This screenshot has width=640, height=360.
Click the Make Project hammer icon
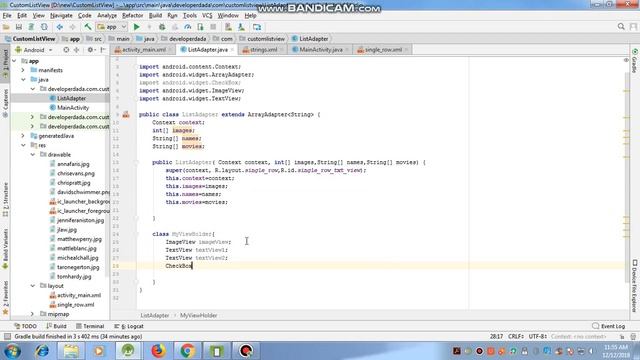click(88, 27)
